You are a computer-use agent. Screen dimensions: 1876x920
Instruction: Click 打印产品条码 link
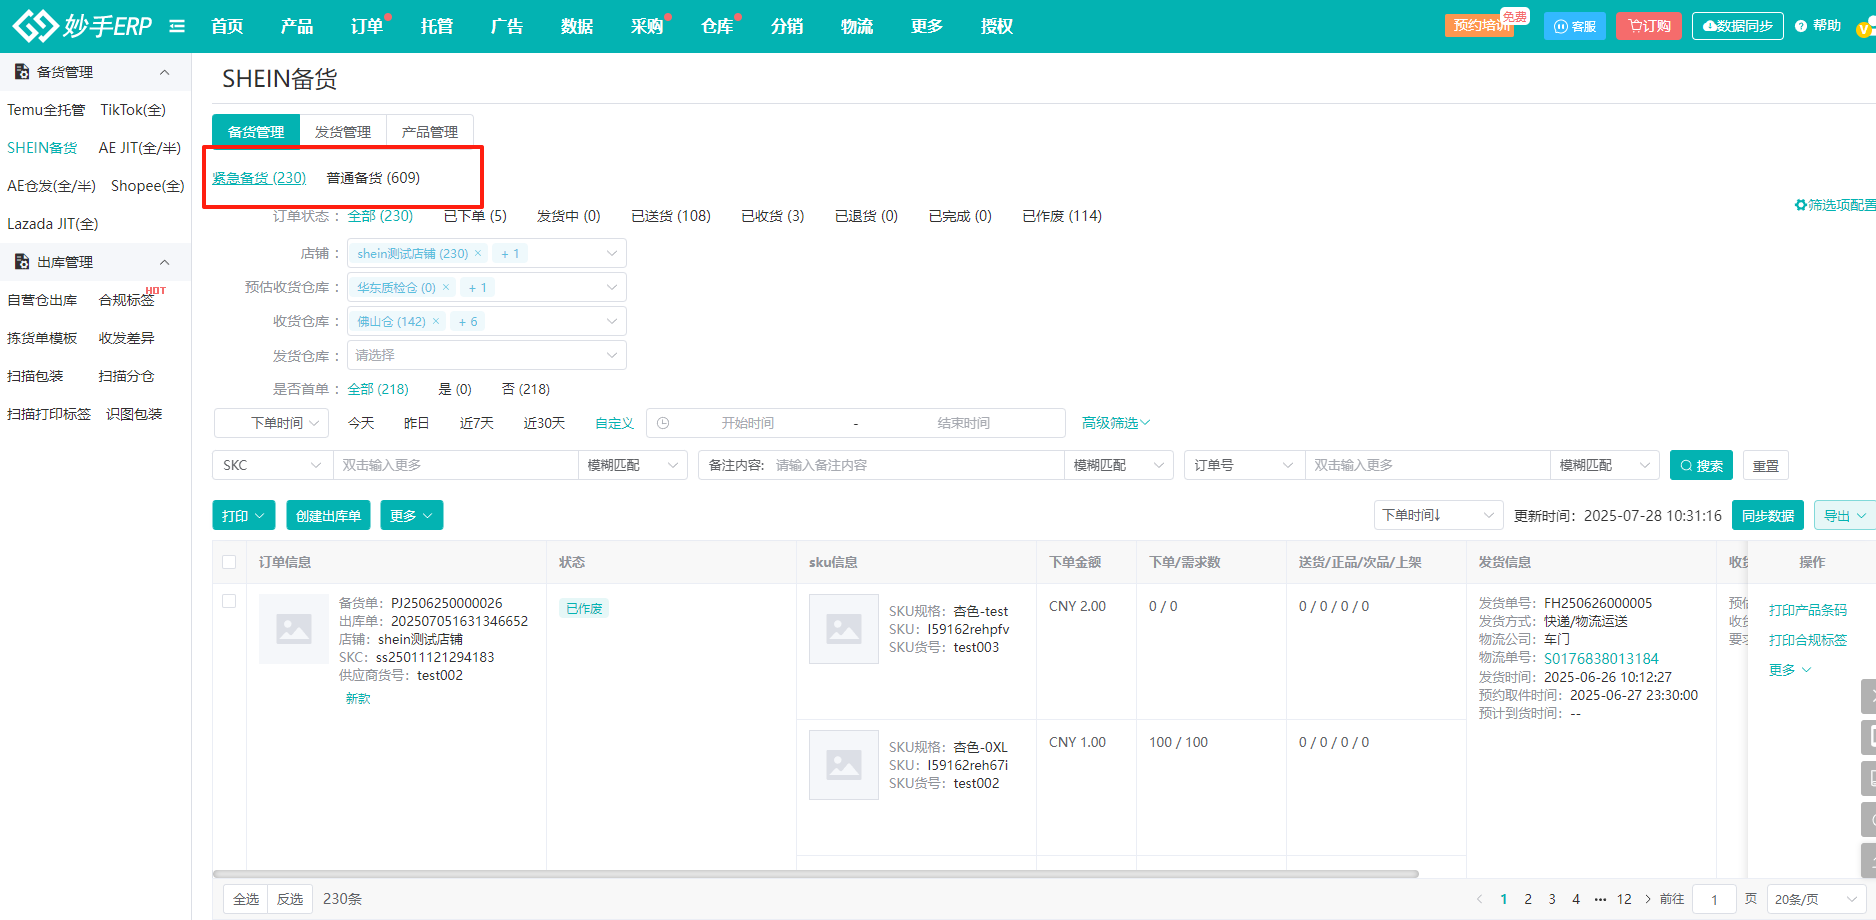[1808, 610]
